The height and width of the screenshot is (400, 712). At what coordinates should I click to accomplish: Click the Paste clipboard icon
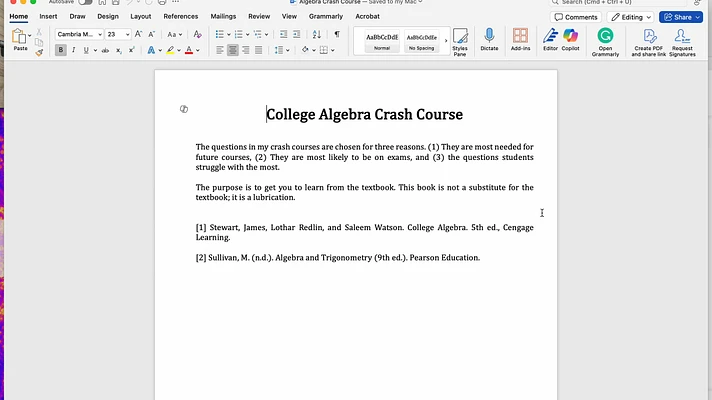point(19,36)
